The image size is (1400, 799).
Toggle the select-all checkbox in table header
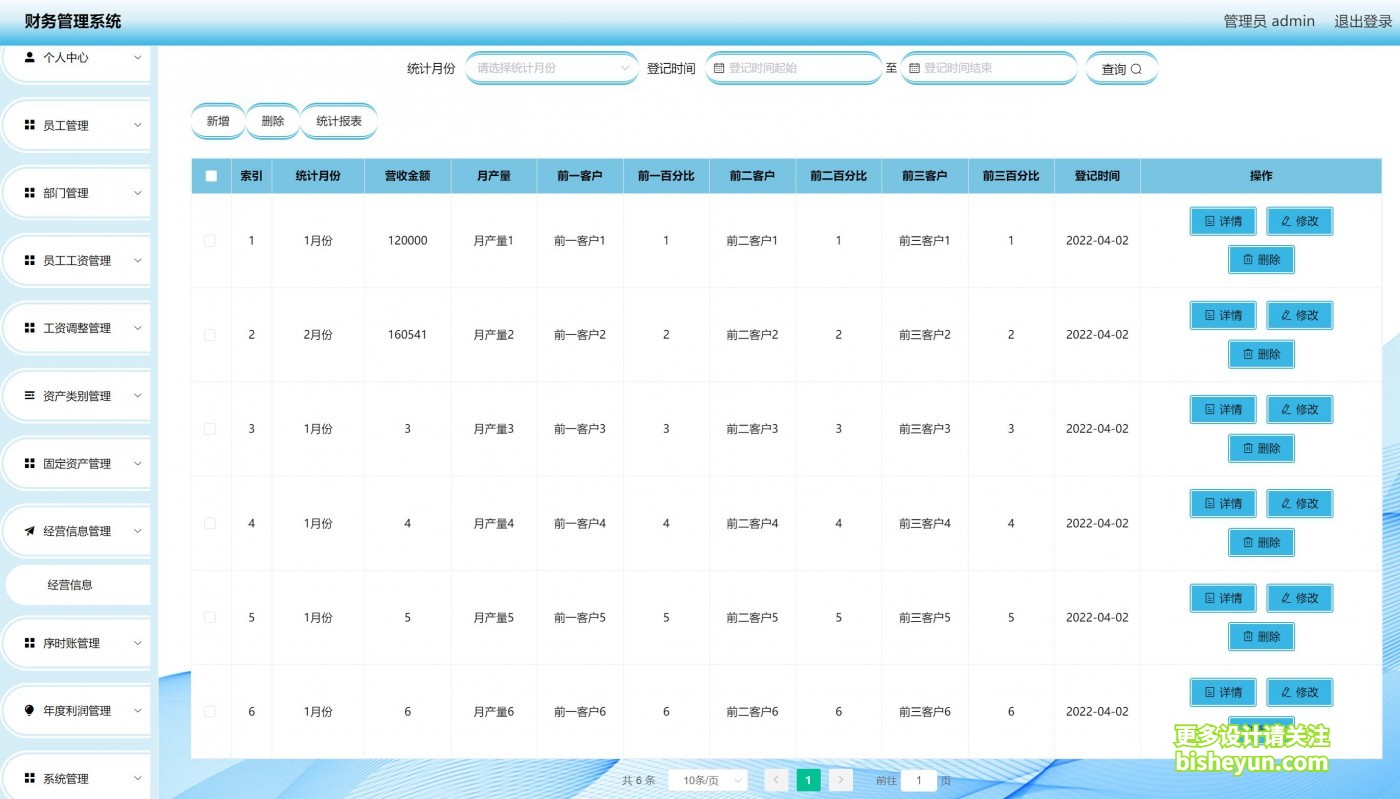click(x=211, y=176)
